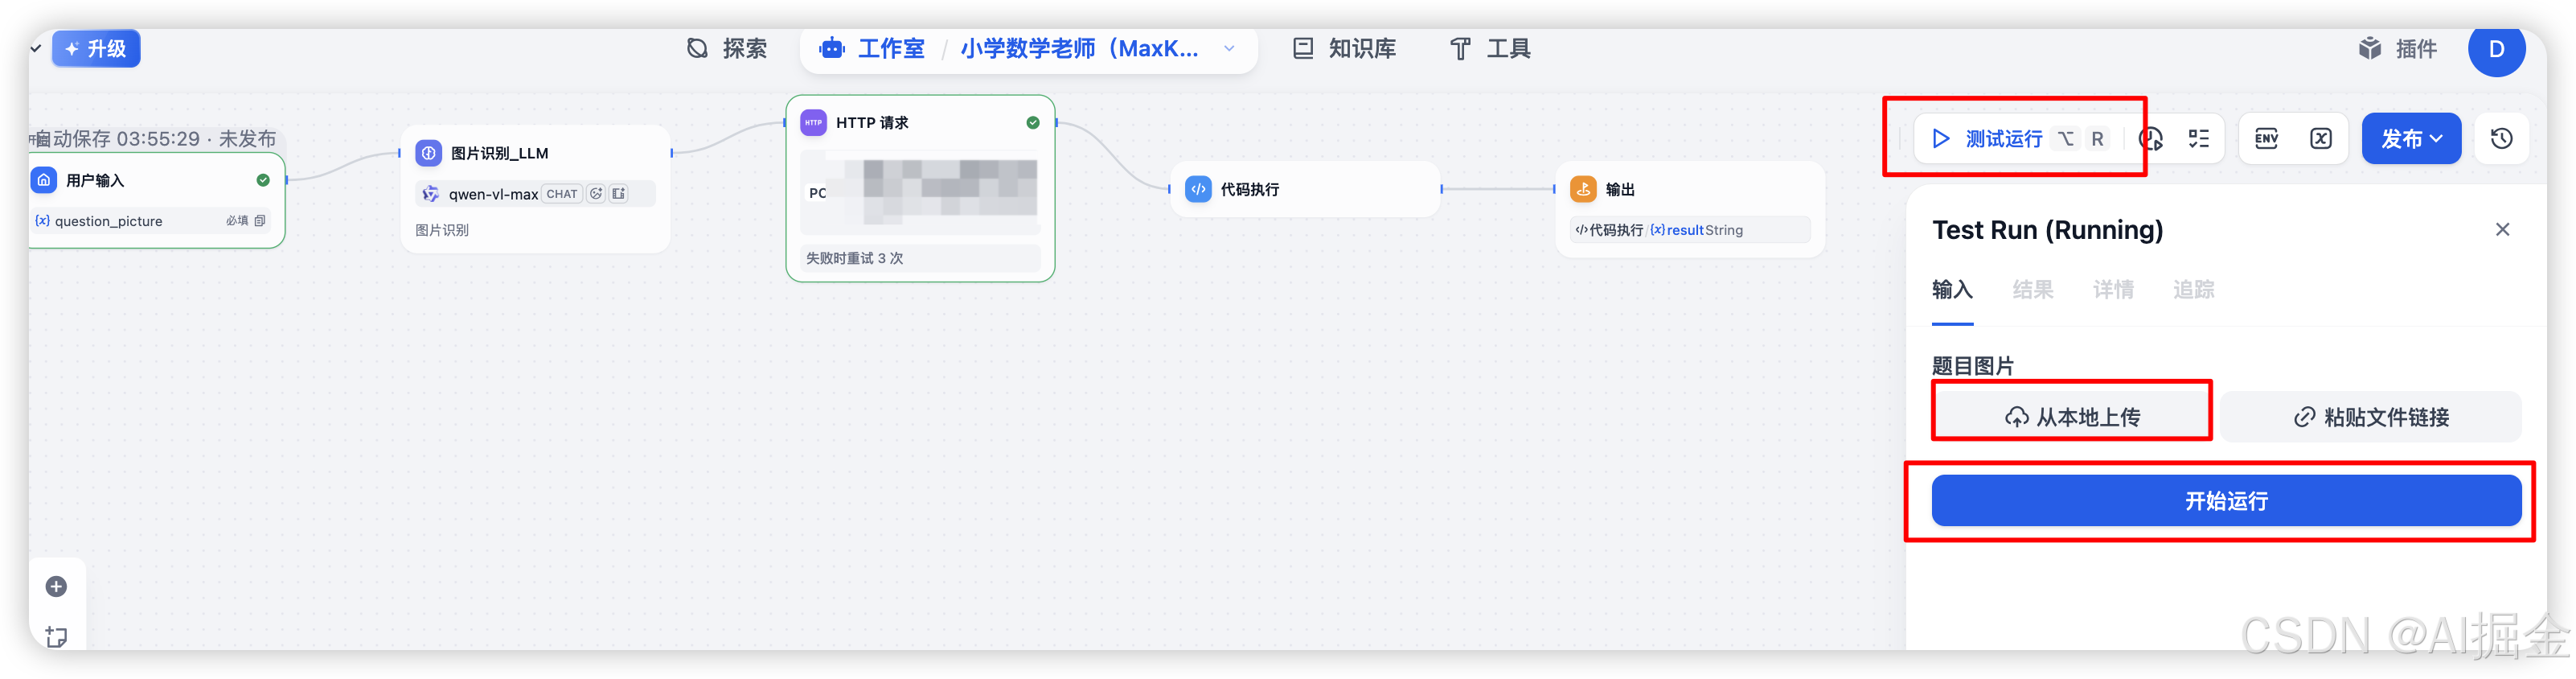Select the 代码执行 node title
The image size is (2576, 679).
click(1249, 189)
